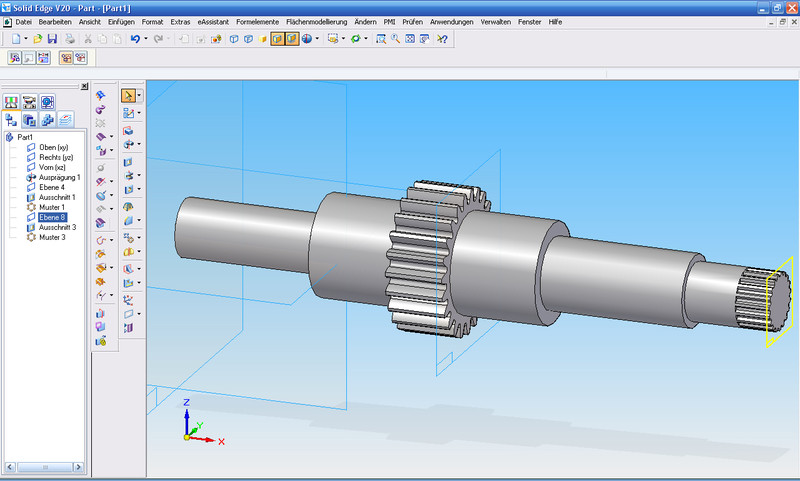Click the Open file folder icon

point(38,39)
